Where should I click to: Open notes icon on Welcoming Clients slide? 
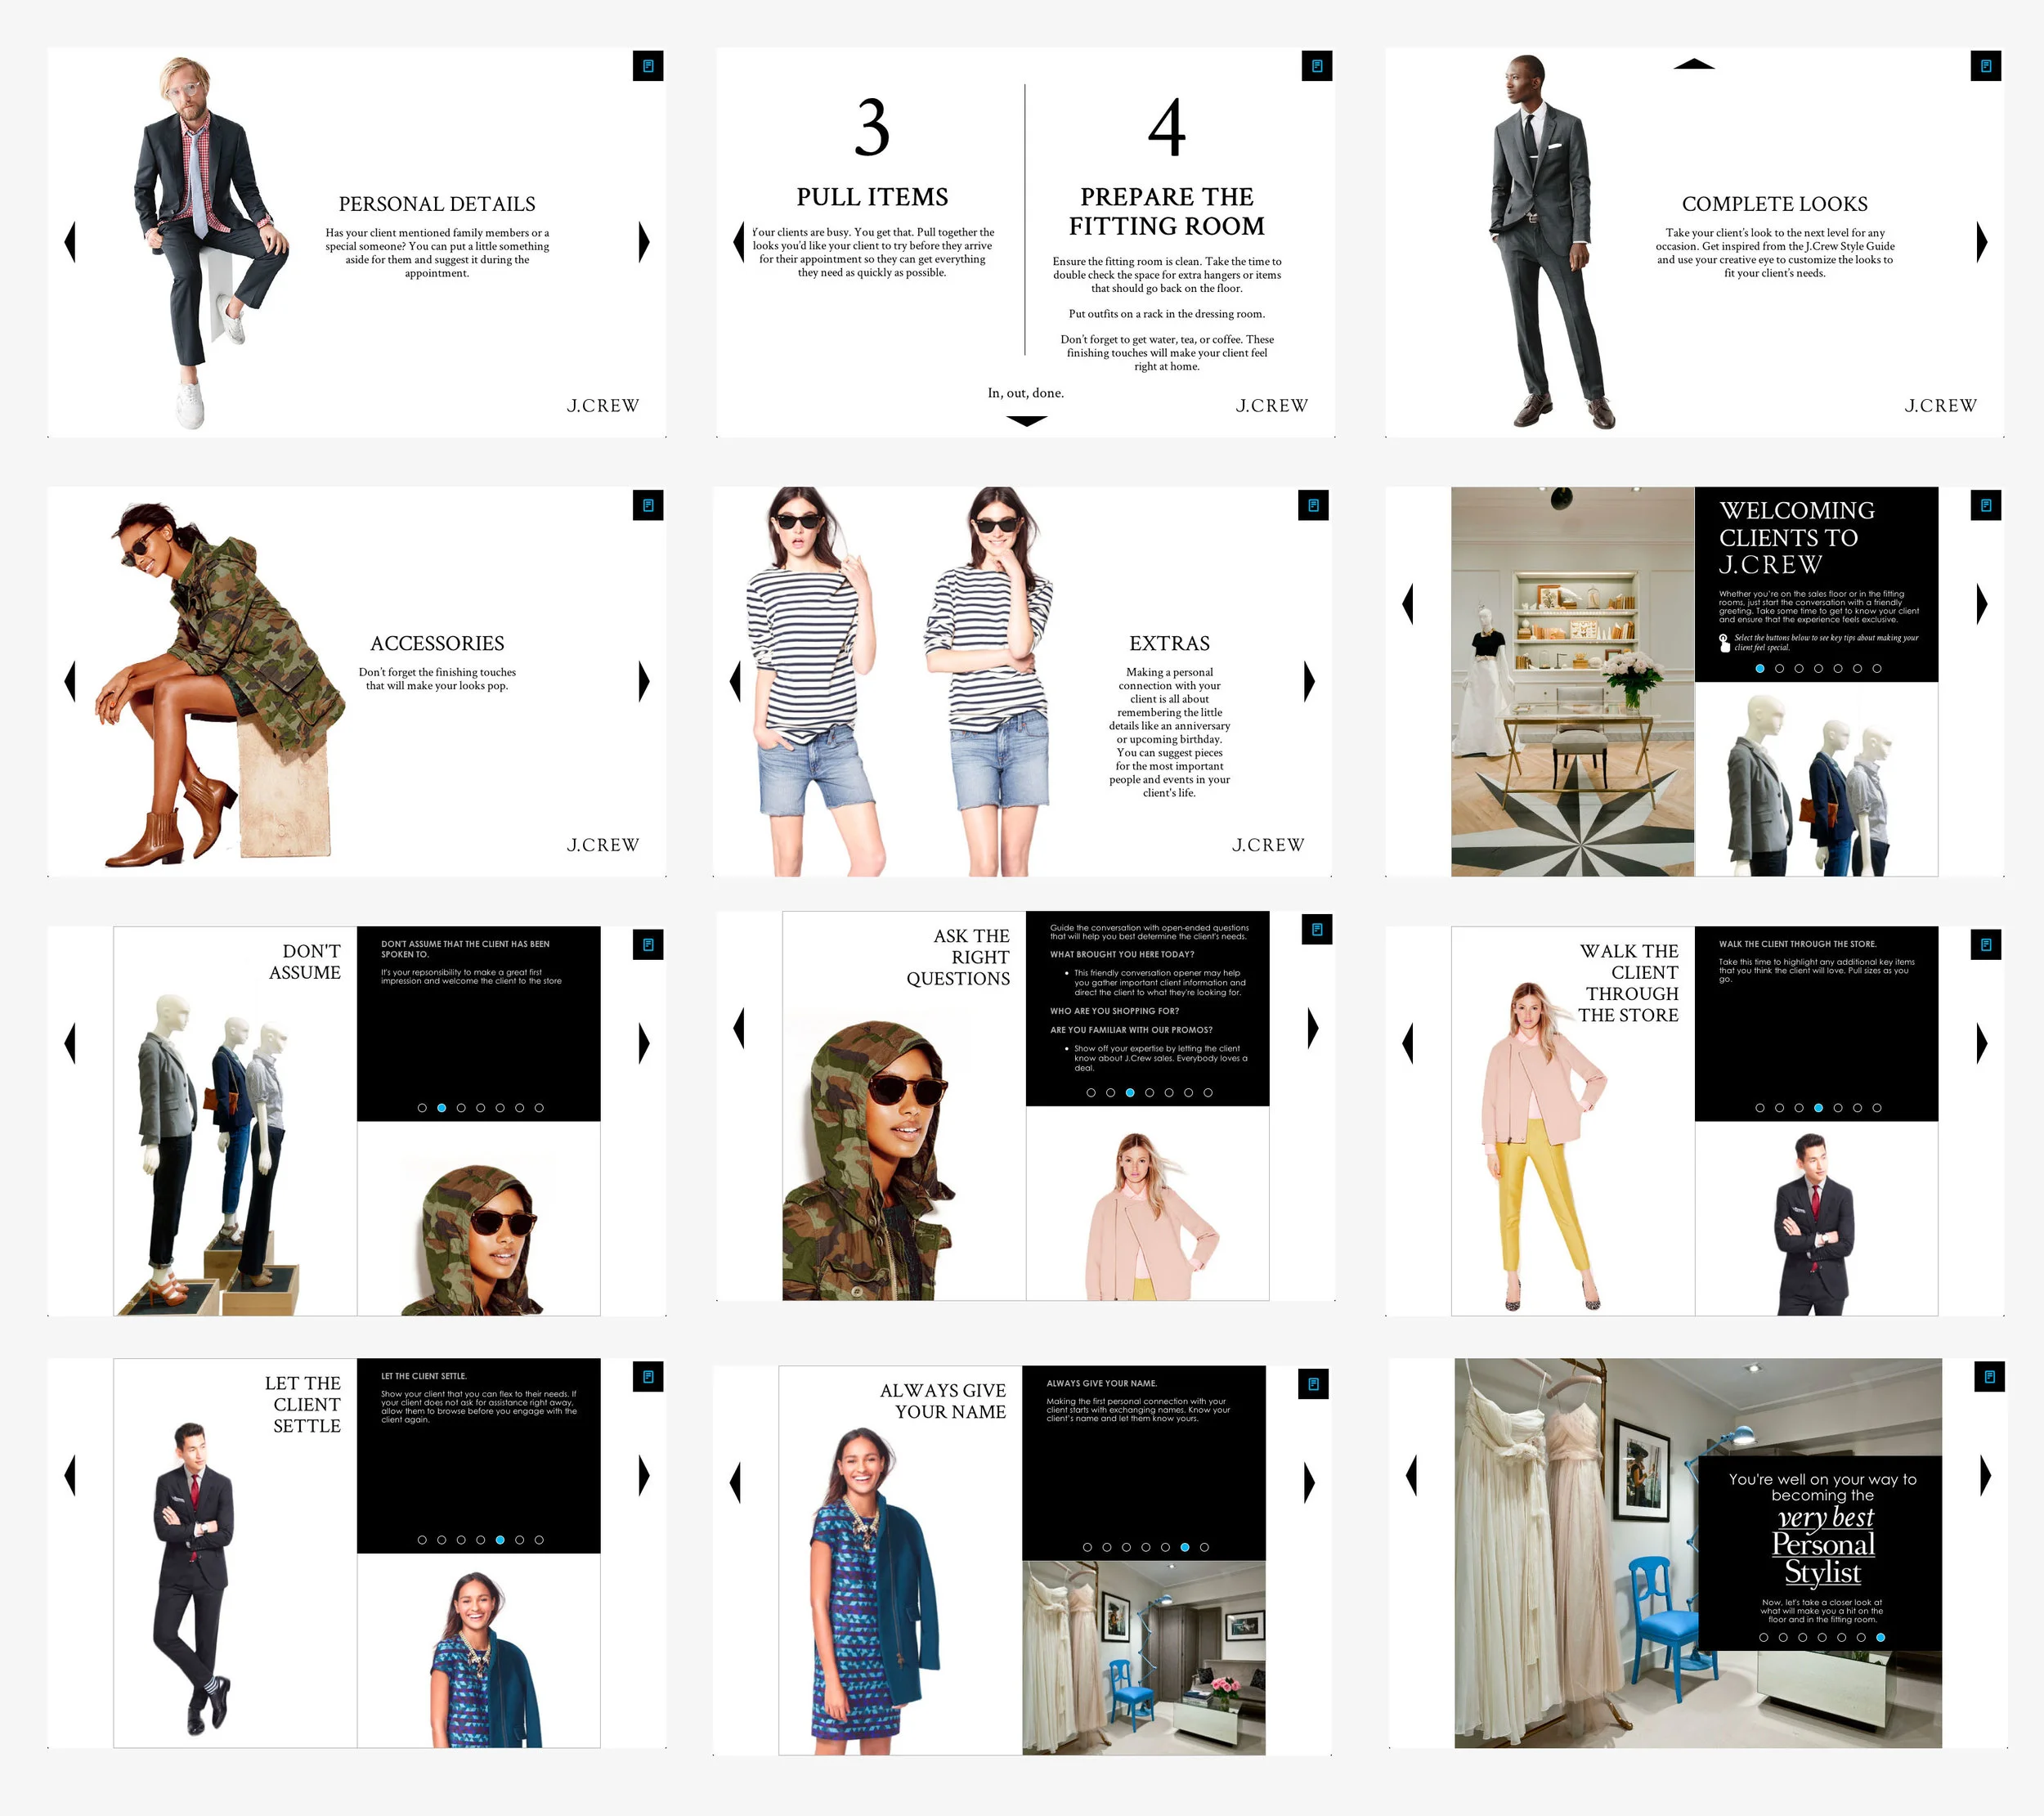(x=1986, y=505)
